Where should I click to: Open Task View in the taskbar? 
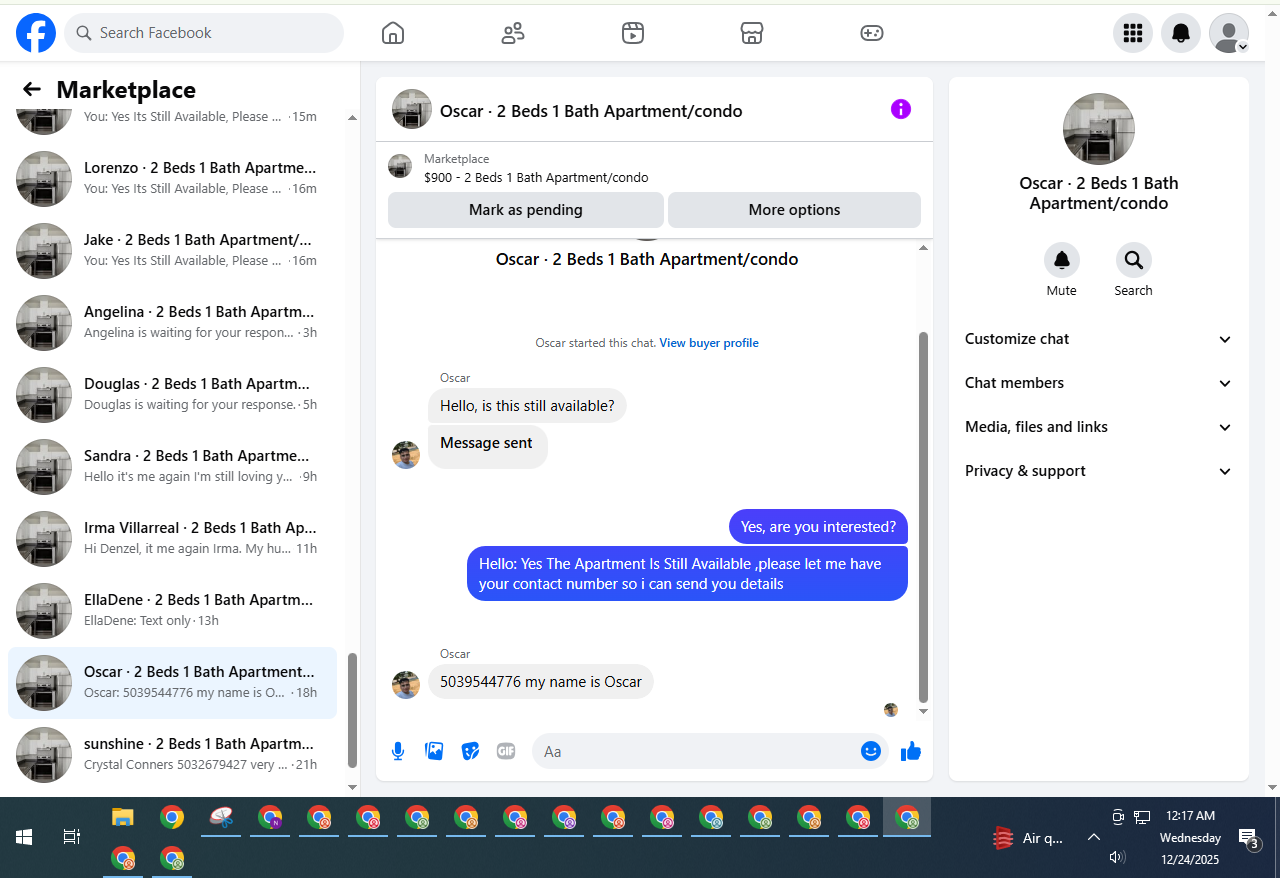[71, 837]
